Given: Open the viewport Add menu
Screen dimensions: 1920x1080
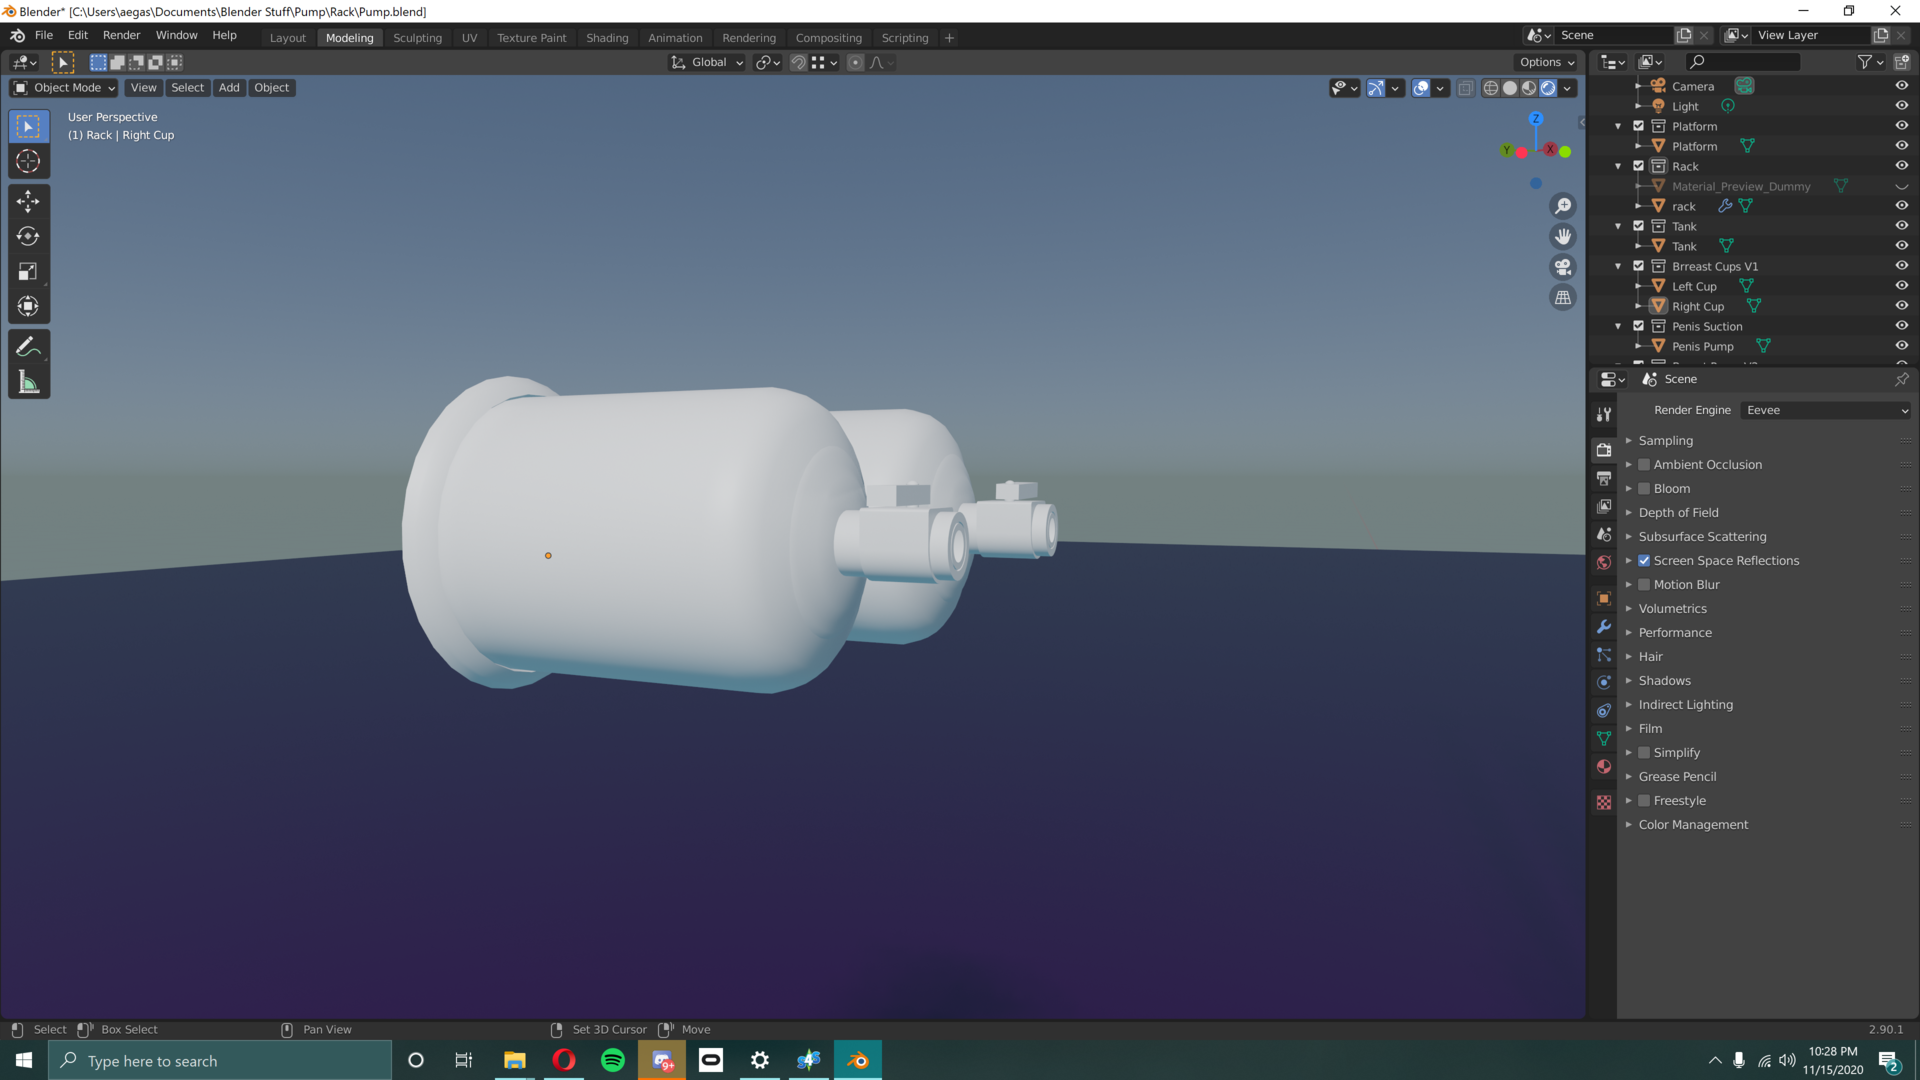Looking at the screenshot, I should click(x=229, y=88).
